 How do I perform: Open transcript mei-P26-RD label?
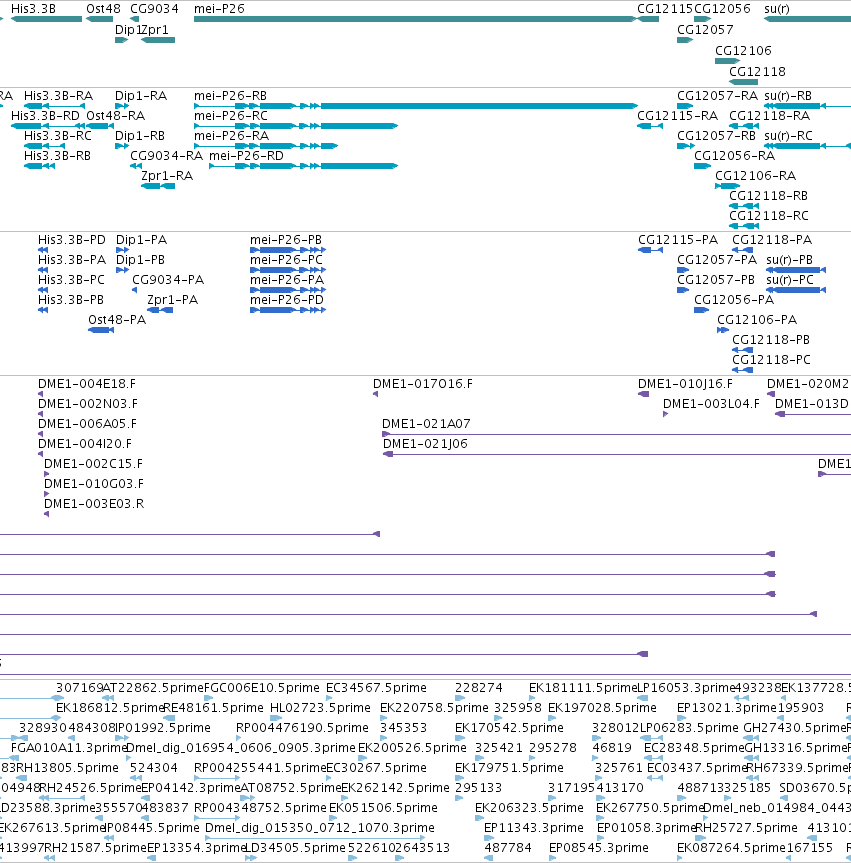point(246,156)
